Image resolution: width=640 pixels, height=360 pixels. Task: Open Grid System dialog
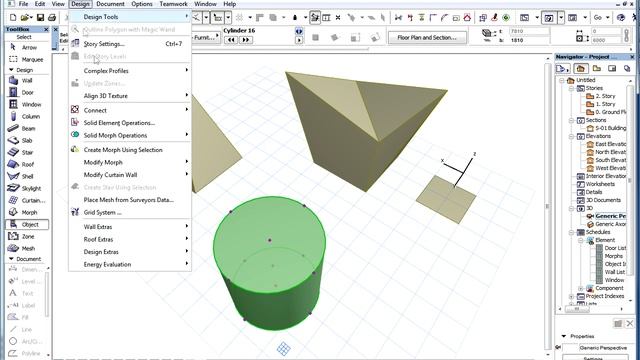(130, 212)
